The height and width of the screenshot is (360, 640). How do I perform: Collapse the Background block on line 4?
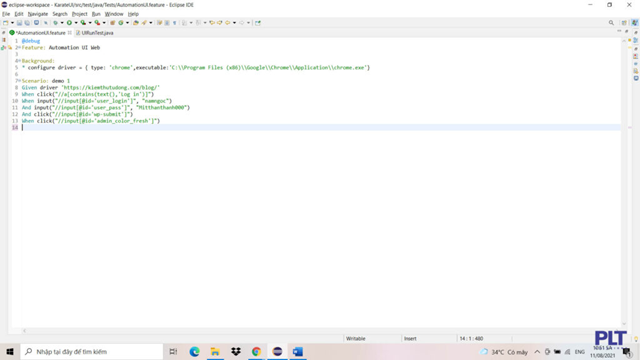click(x=19, y=61)
